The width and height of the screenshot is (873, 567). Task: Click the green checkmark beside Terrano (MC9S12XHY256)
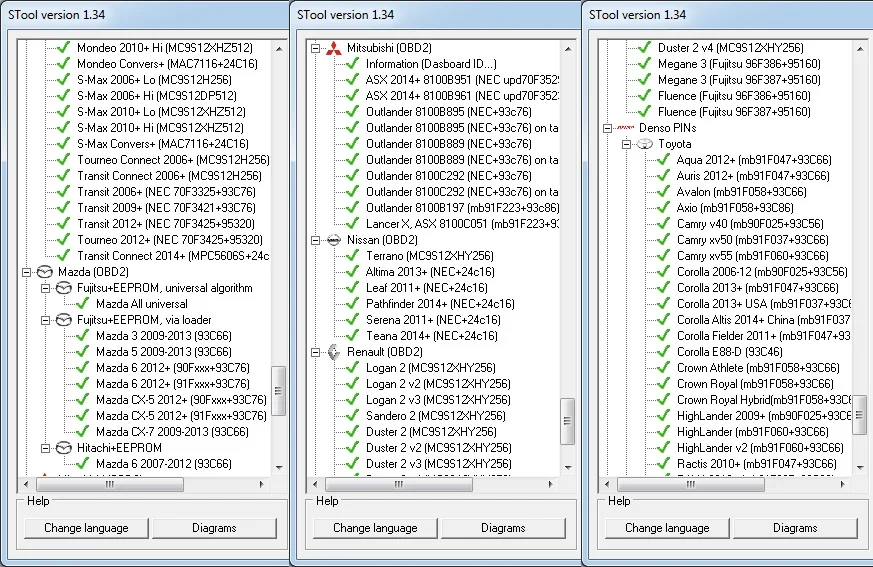[352, 256]
